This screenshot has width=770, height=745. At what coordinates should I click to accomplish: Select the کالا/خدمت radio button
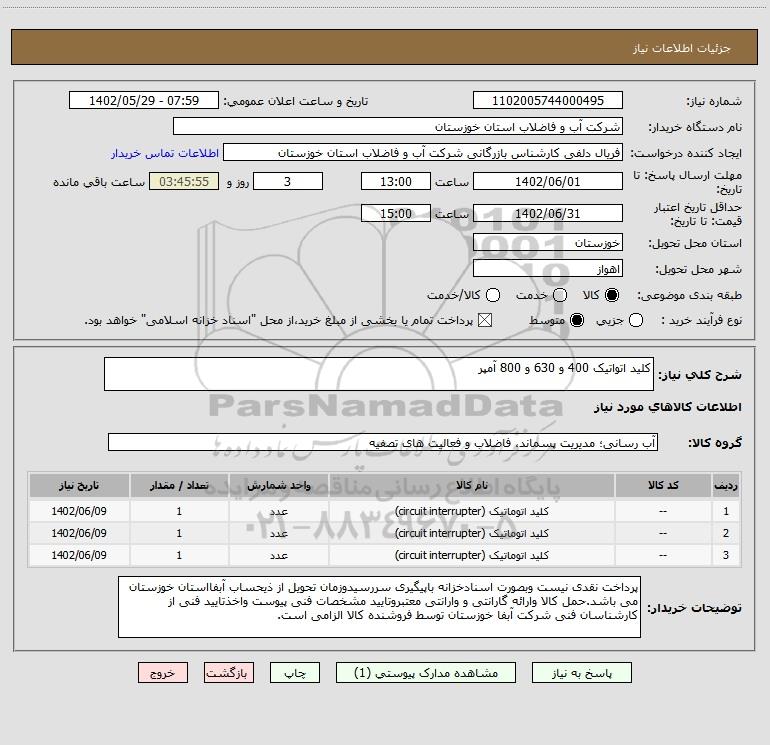point(493,295)
